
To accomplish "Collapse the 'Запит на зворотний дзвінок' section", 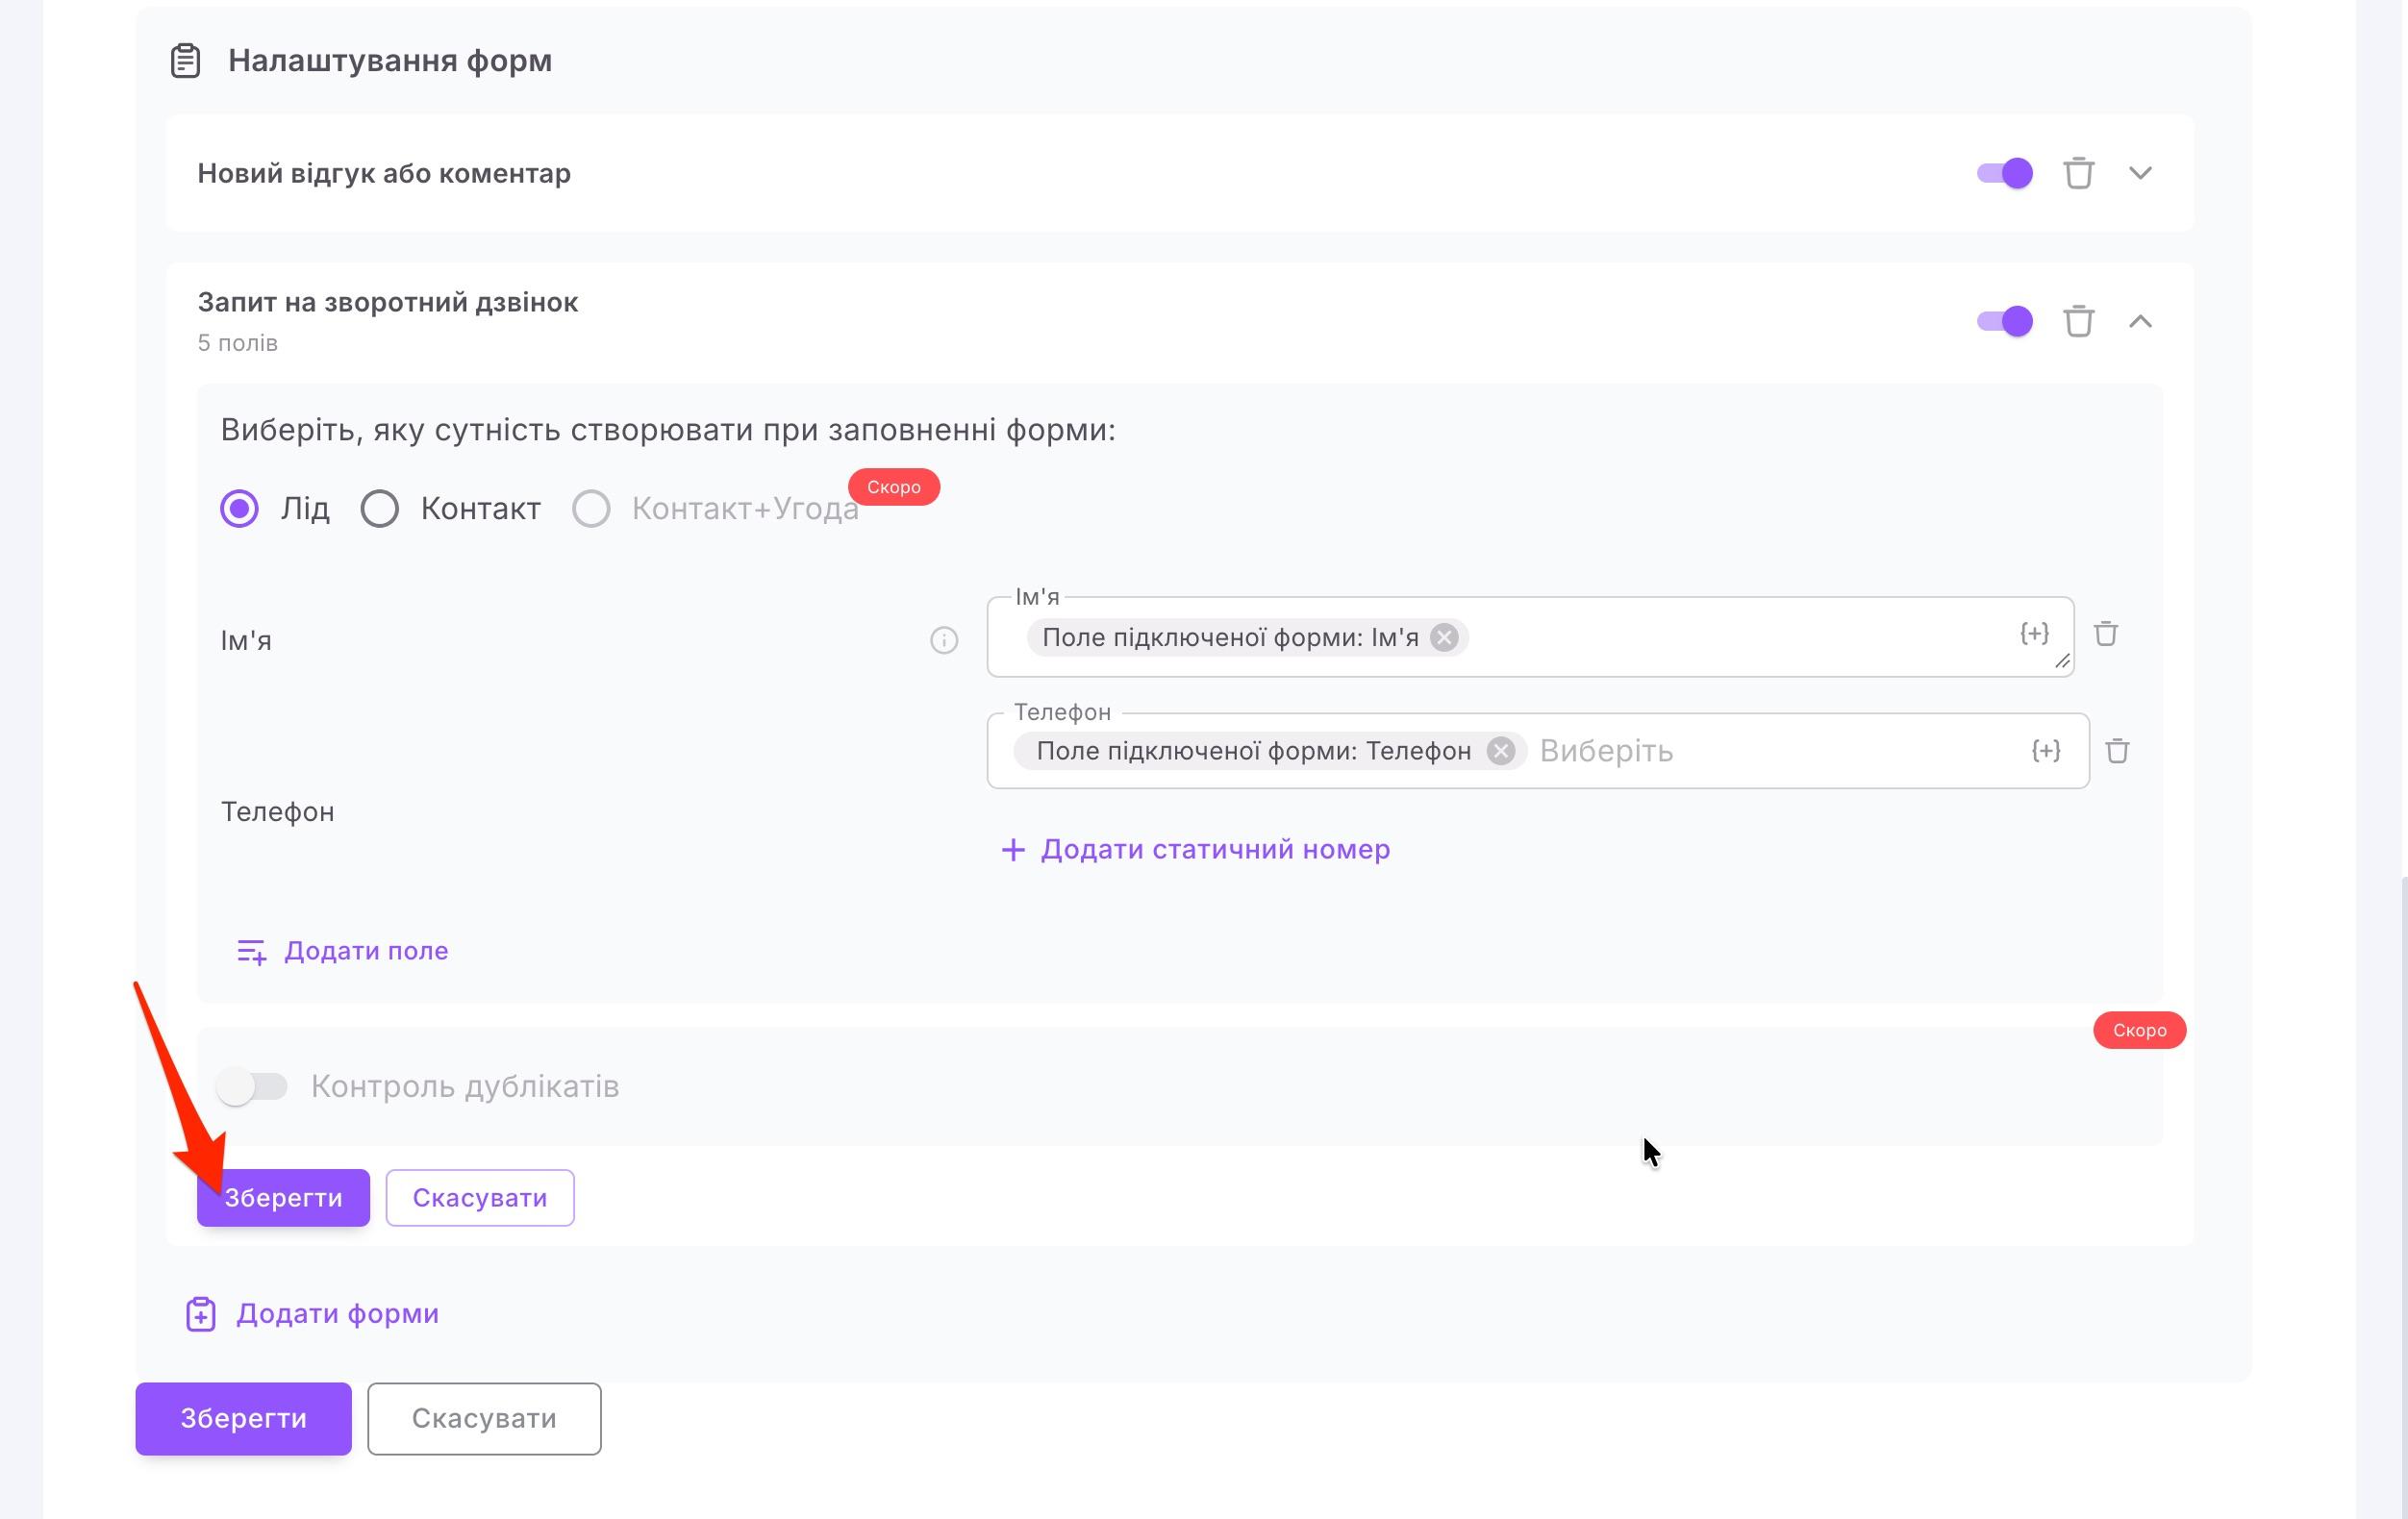I will click(2140, 321).
